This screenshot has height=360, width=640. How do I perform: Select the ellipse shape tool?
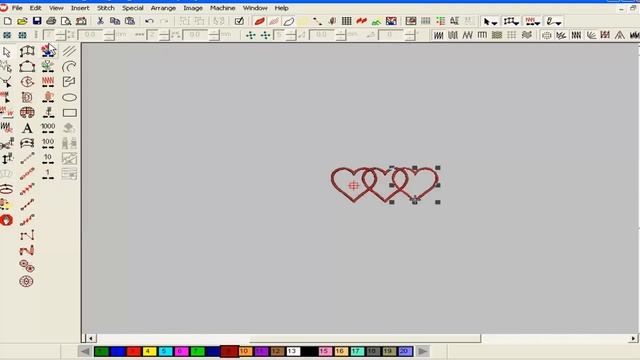point(69,98)
